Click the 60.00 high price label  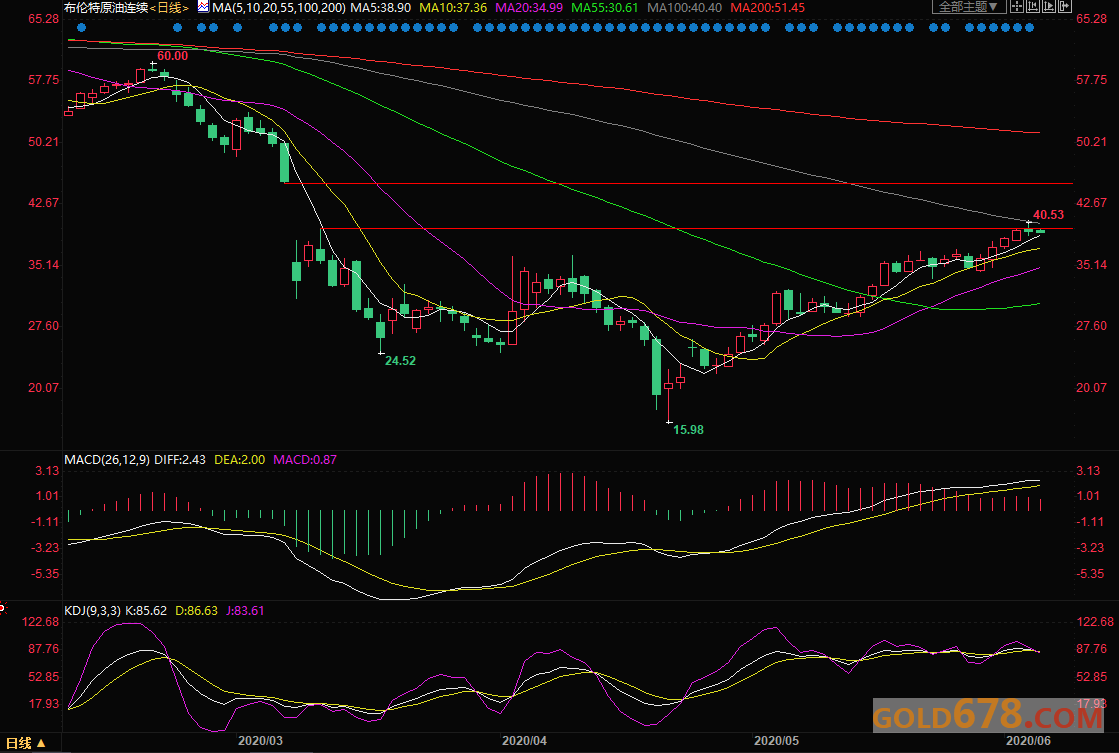[x=173, y=56]
